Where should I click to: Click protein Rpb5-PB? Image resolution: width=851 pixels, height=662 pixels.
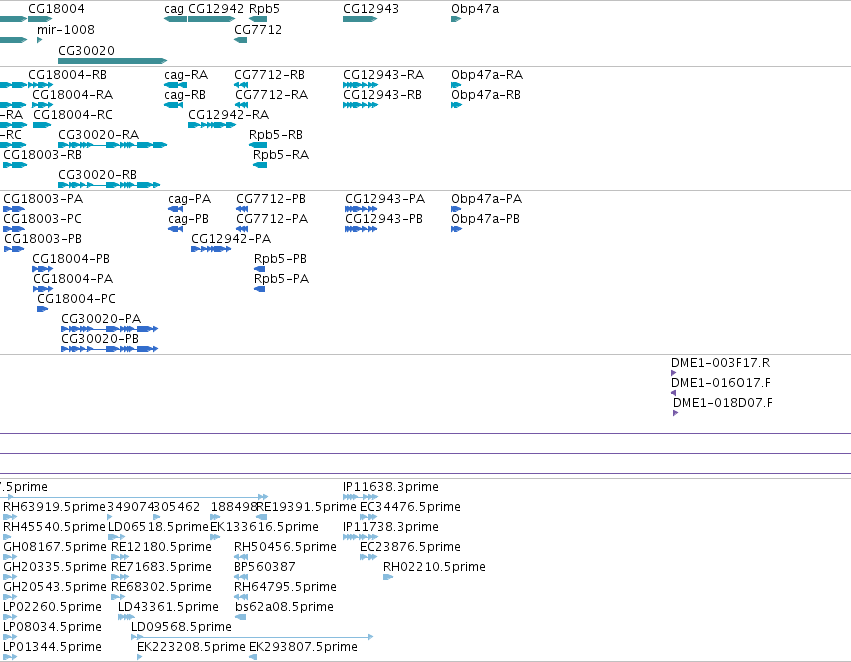280,259
